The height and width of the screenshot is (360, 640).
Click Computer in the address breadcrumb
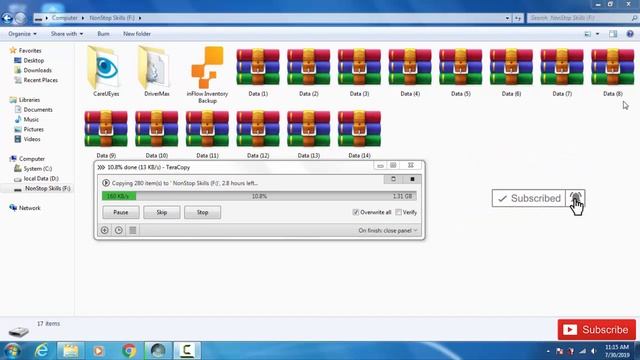tap(64, 18)
